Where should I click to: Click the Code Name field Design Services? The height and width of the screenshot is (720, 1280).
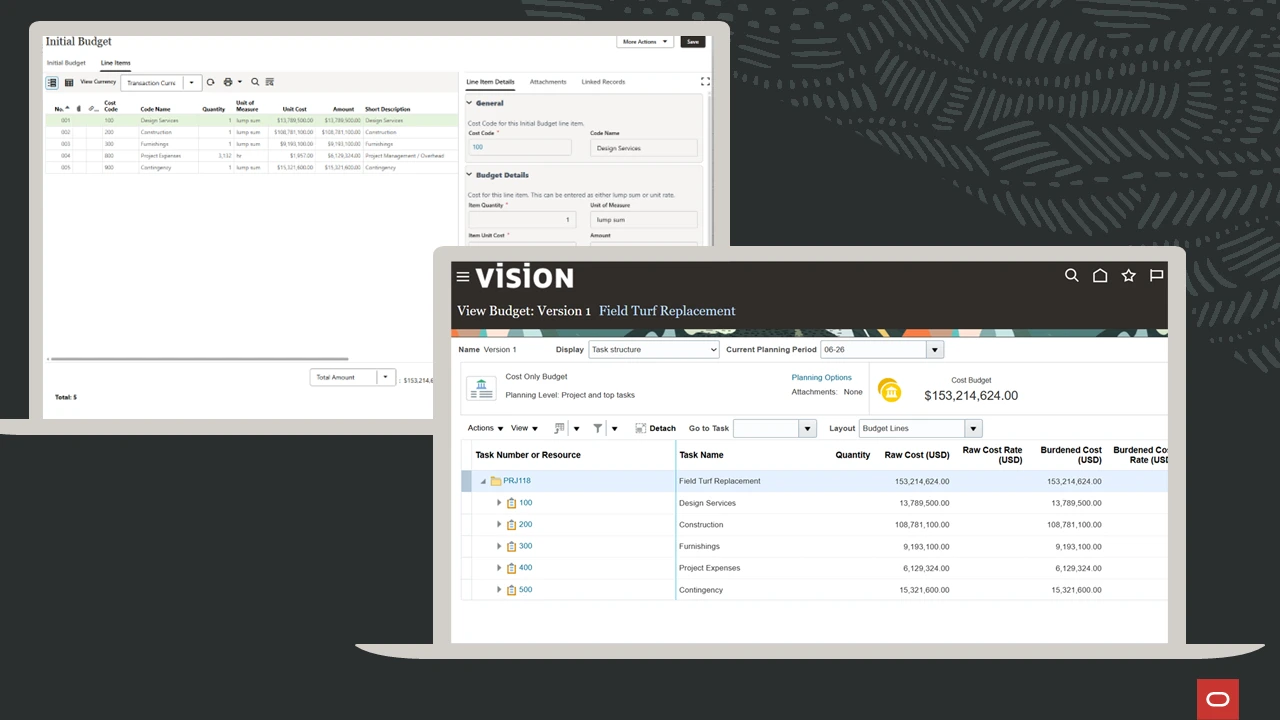(x=643, y=148)
